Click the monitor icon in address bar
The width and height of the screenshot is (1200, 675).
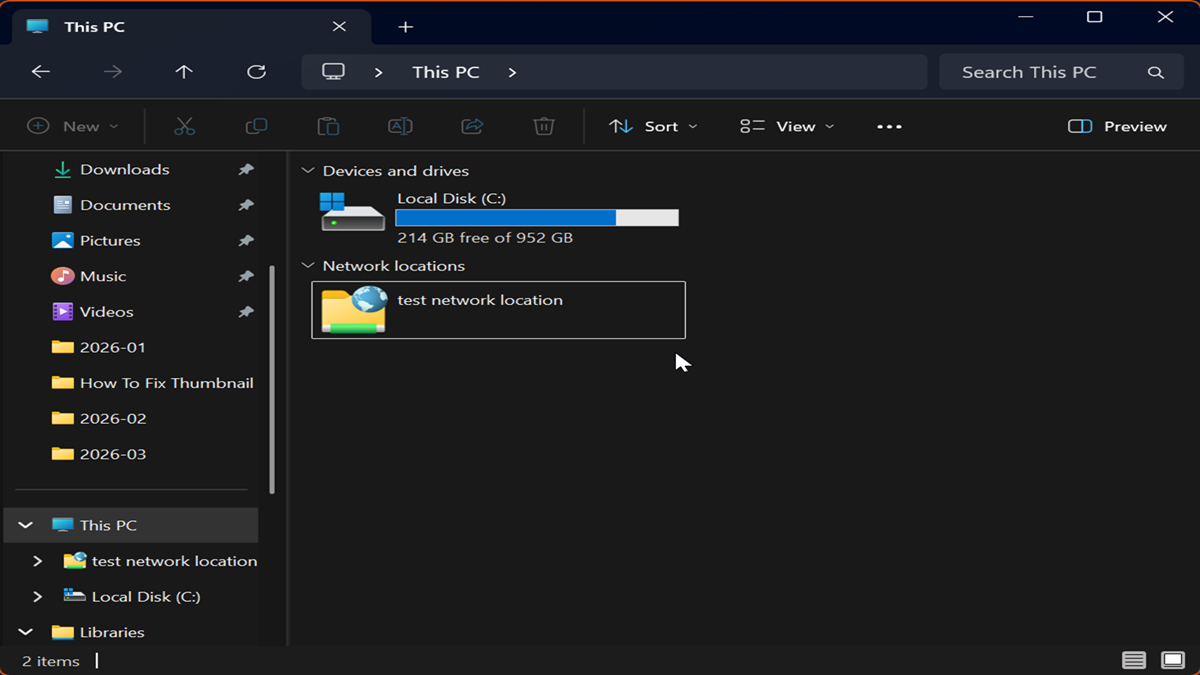[333, 72]
